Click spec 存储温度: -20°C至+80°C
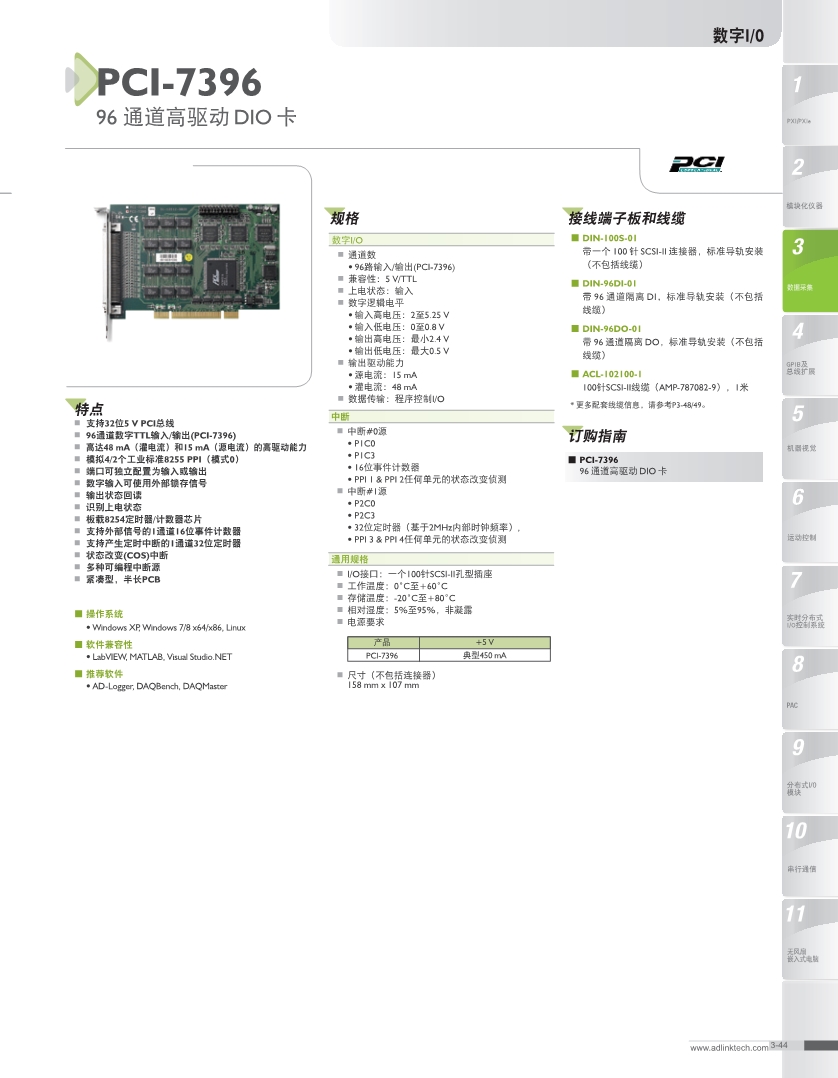838x1078 pixels. coord(401,598)
